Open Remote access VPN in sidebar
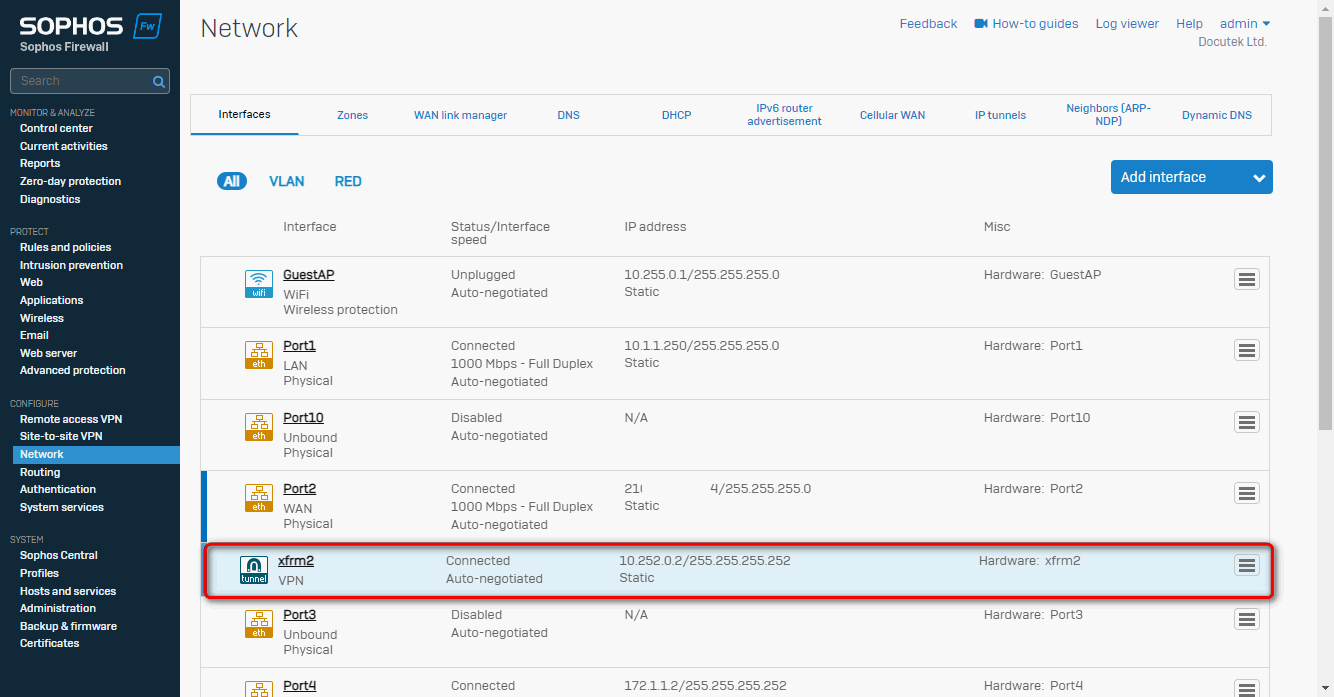 (x=71, y=419)
